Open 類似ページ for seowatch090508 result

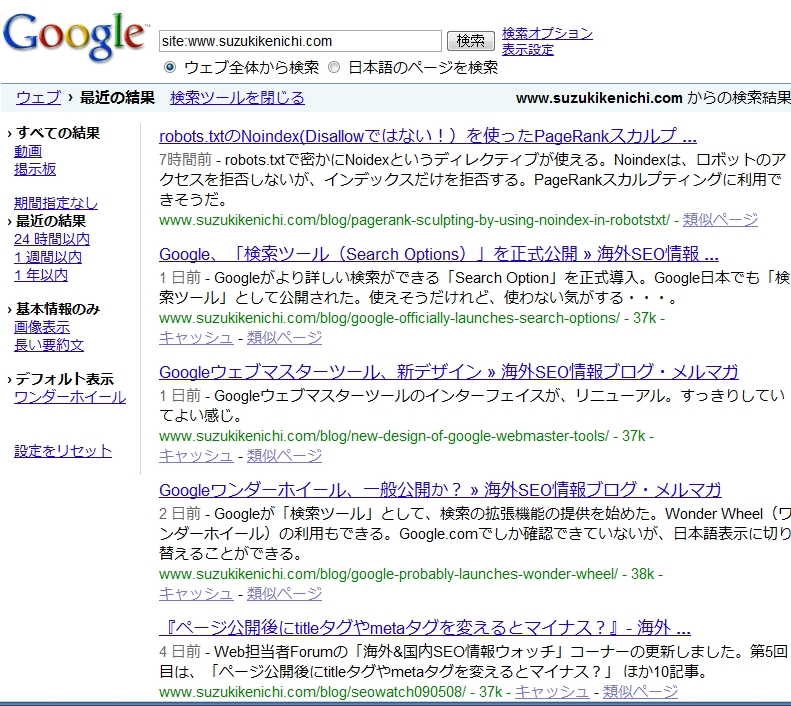click(640, 691)
